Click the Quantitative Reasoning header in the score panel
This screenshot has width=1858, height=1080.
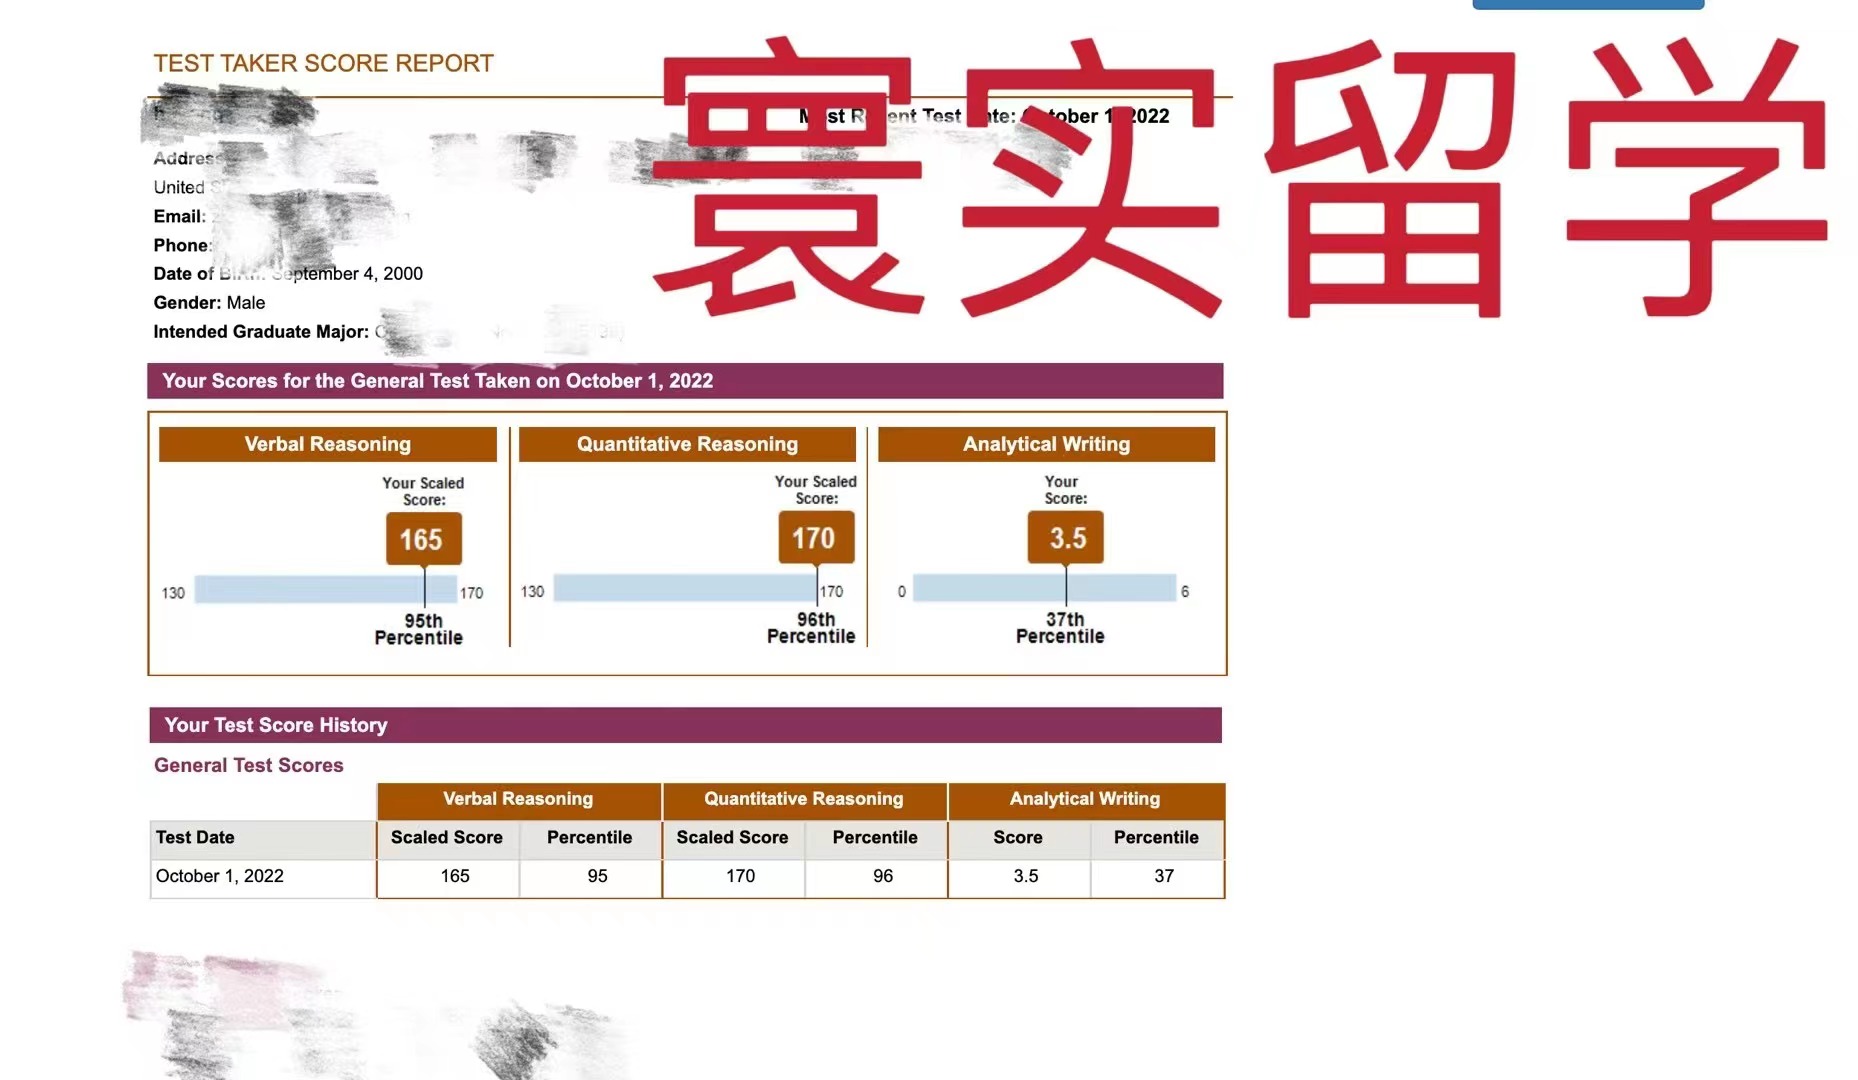(687, 444)
